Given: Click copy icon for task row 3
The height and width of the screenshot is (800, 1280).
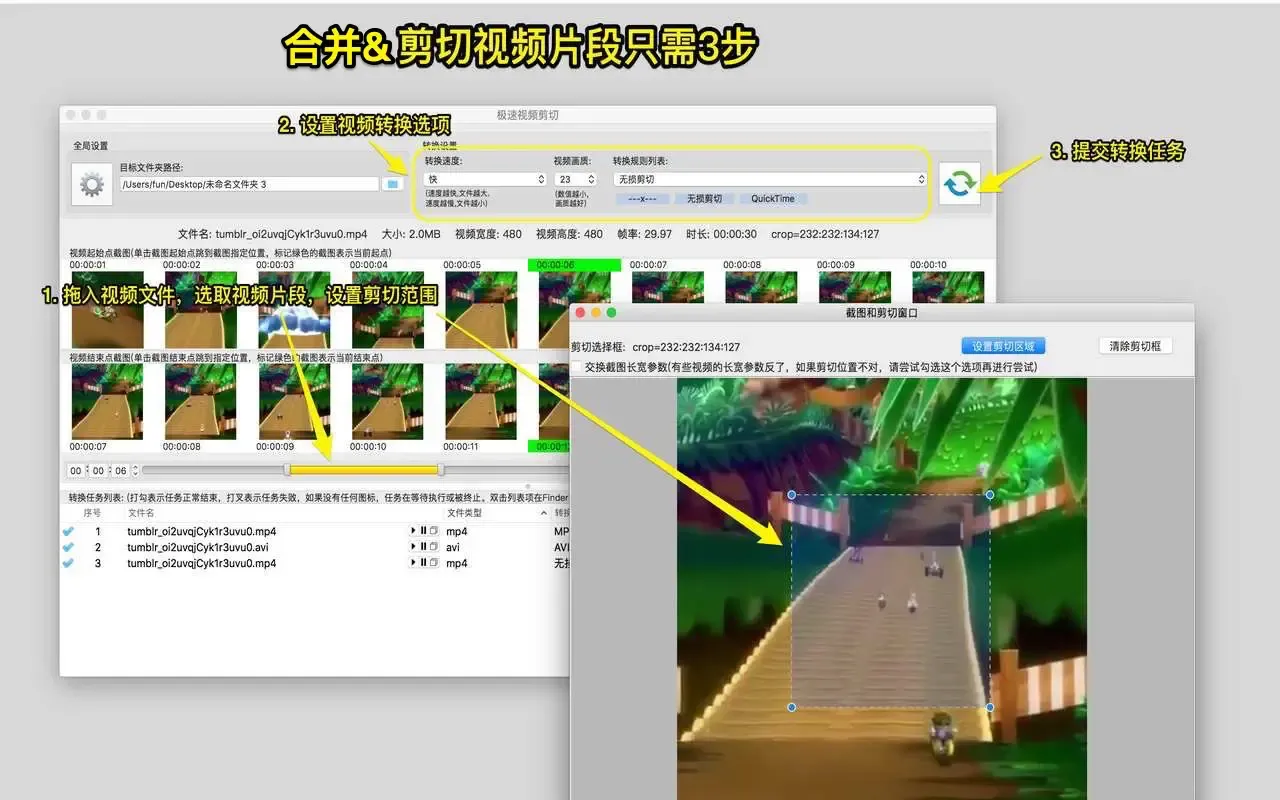Looking at the screenshot, I should click(434, 563).
